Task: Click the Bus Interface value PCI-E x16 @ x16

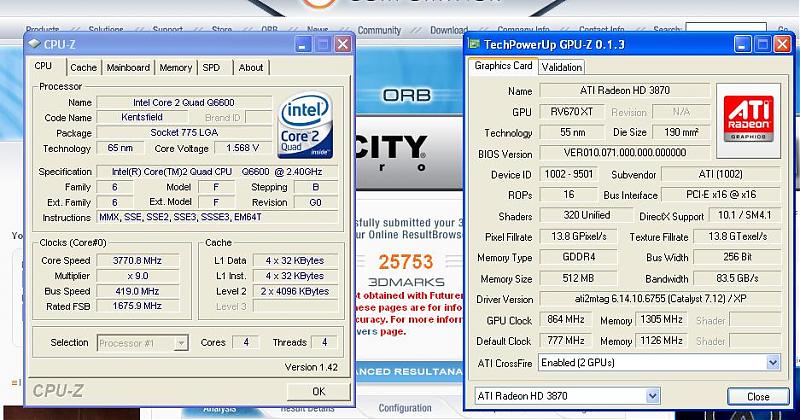Action: tap(721, 195)
